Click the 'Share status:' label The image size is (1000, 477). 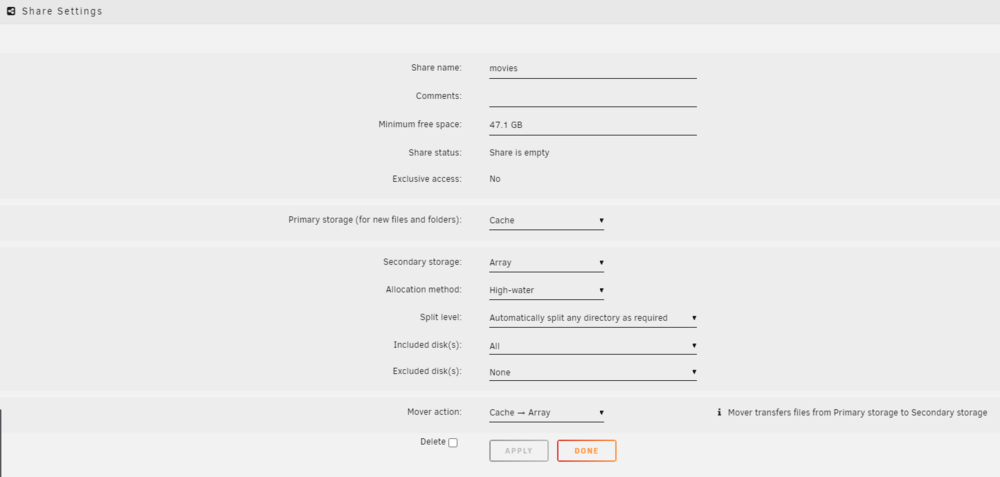coord(435,153)
